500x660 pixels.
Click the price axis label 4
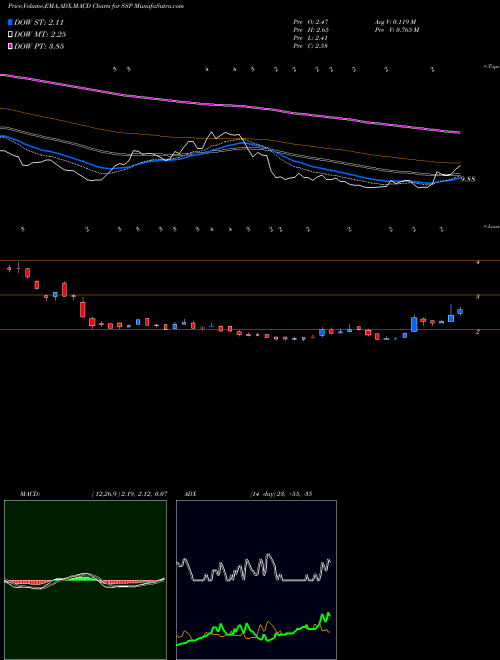click(x=478, y=262)
